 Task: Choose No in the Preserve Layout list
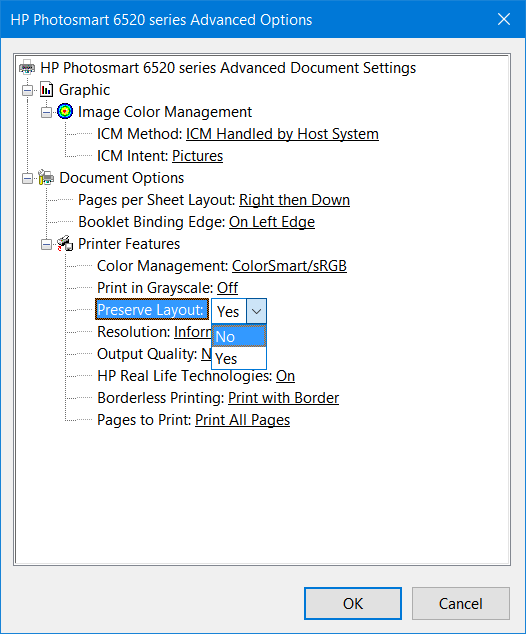(239, 336)
